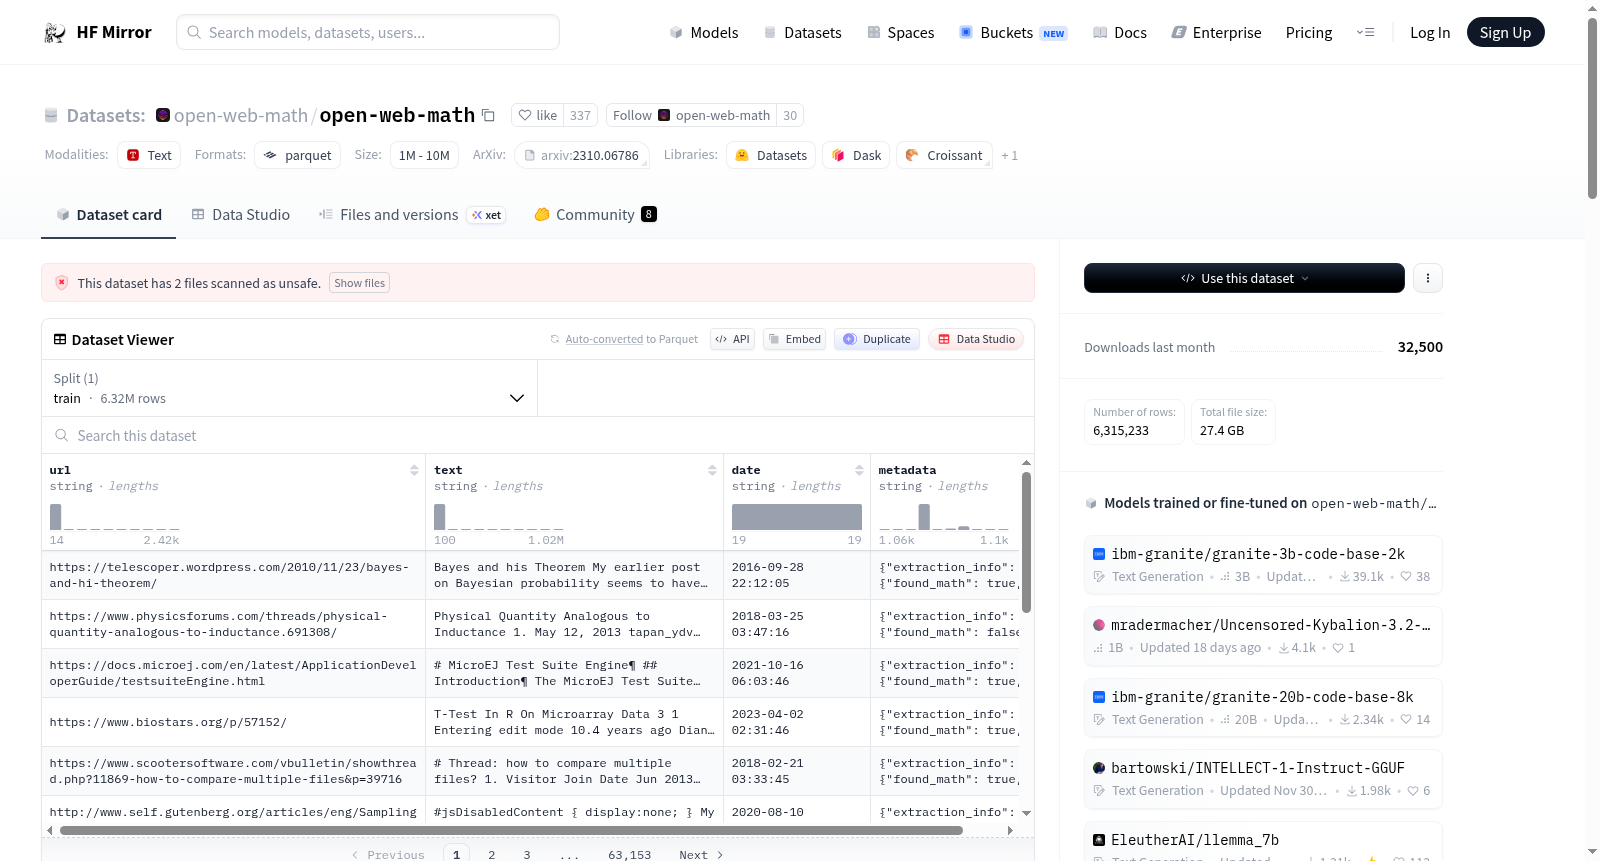Go to page 2 of the dataset
The image size is (1600, 861).
tap(492, 855)
